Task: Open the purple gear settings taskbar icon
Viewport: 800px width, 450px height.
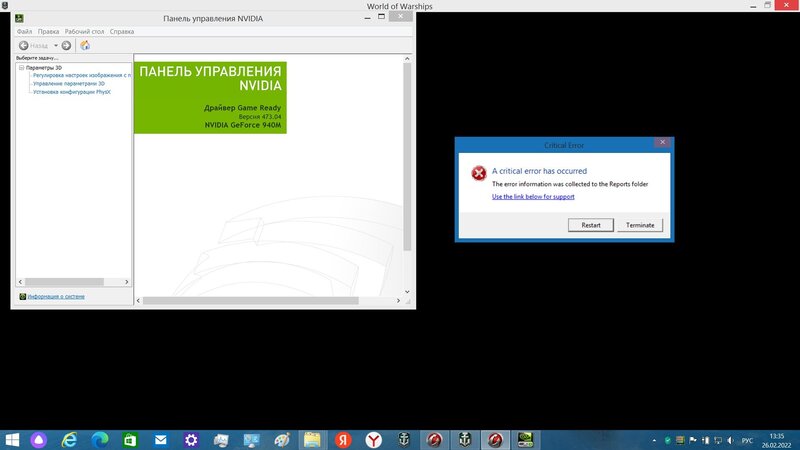Action: 191,440
